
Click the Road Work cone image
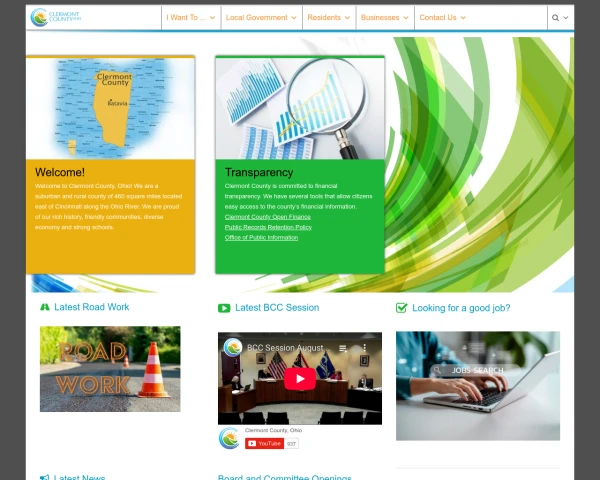(x=110, y=369)
